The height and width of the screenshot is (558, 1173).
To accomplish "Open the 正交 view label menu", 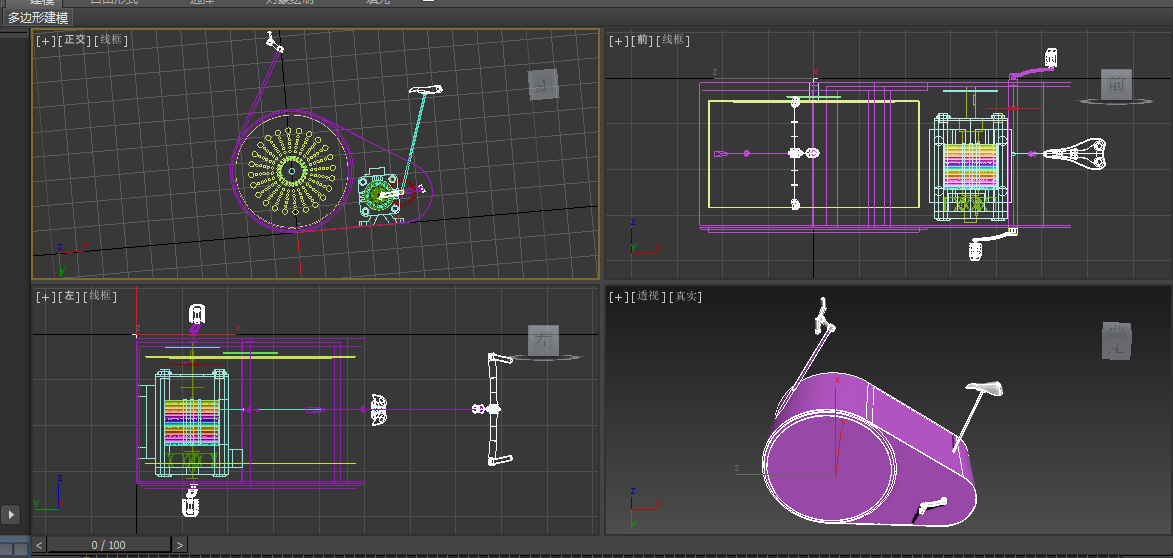I will tap(76, 40).
